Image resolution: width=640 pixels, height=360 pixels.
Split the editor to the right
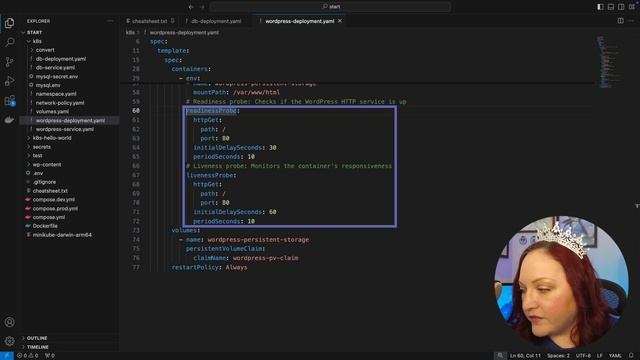coord(620,21)
